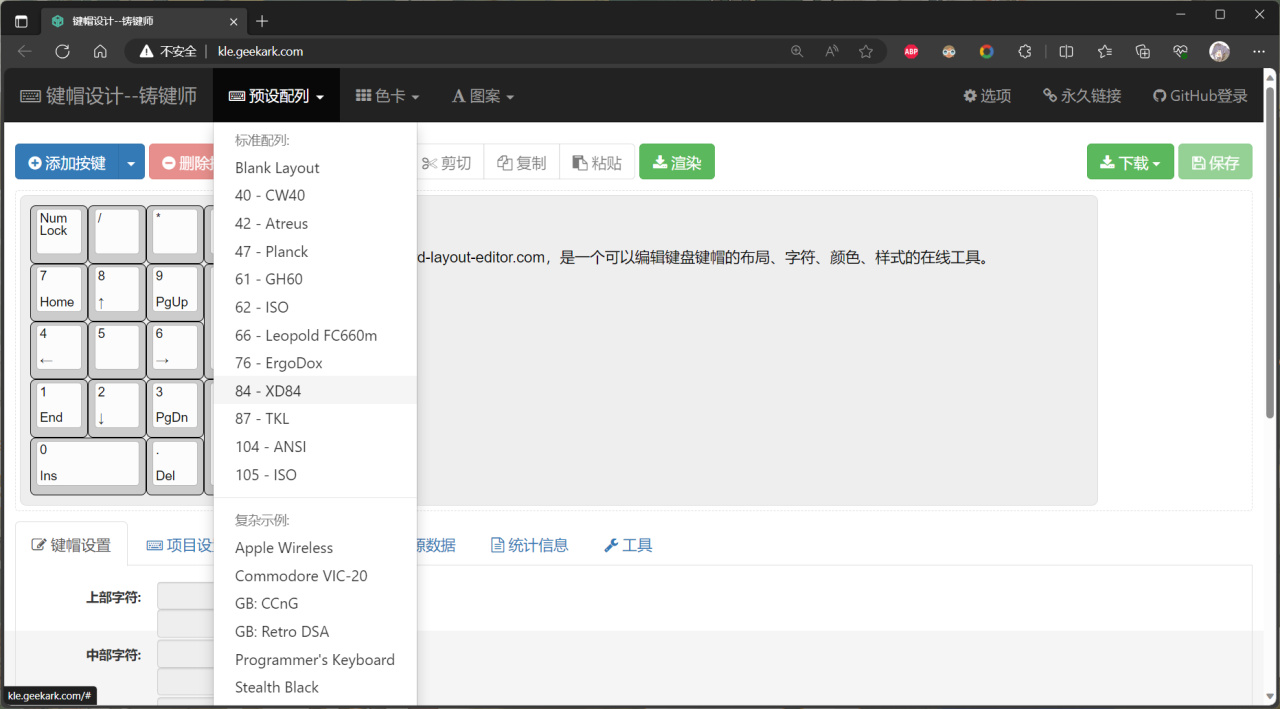Viewport: 1280px width, 709px height.
Task: Open the read aloud icon
Action: [x=832, y=51]
